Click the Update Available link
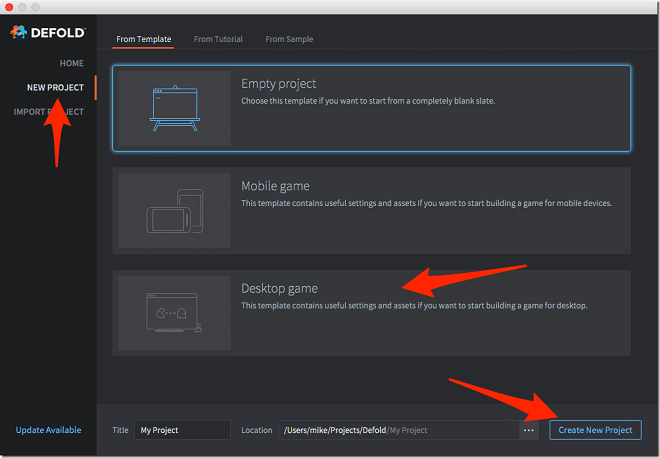The image size is (660, 458). tap(48, 430)
